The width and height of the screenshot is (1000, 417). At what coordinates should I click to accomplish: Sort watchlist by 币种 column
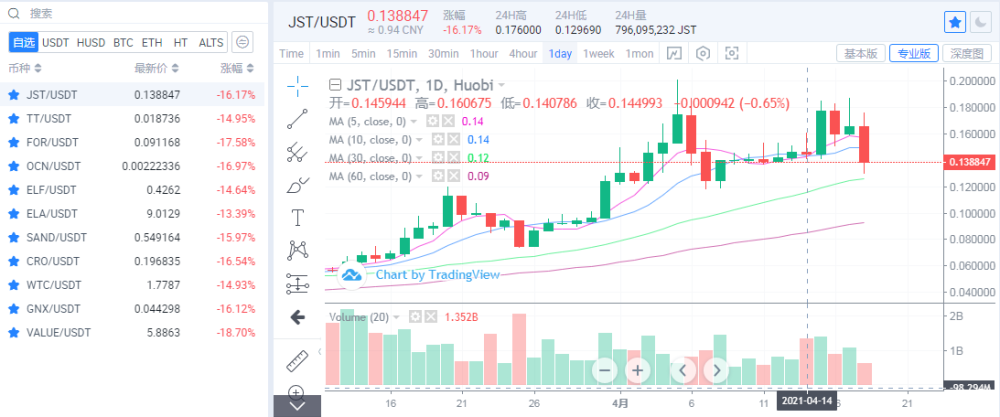coord(24,68)
